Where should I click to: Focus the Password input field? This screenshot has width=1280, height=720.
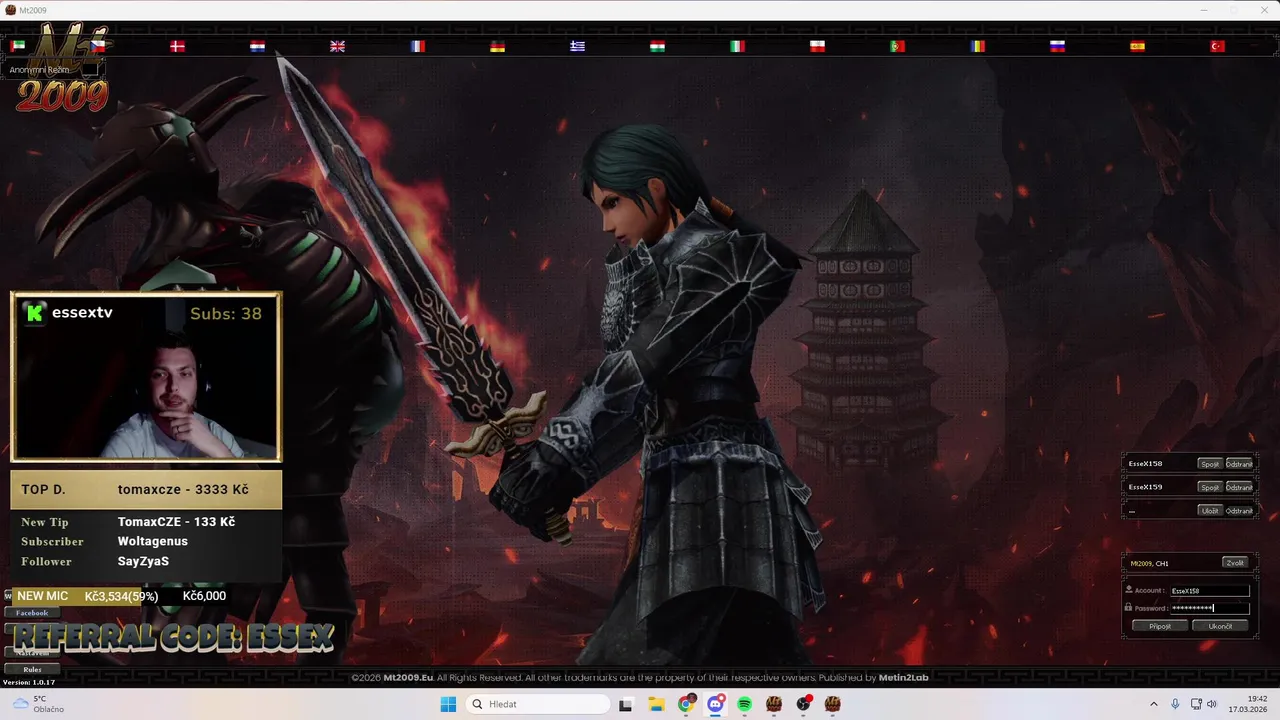[1209, 608]
